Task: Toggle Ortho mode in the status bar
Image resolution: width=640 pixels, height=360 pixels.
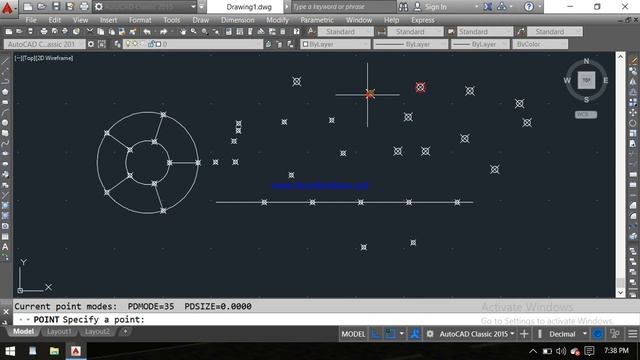Action: [376, 334]
